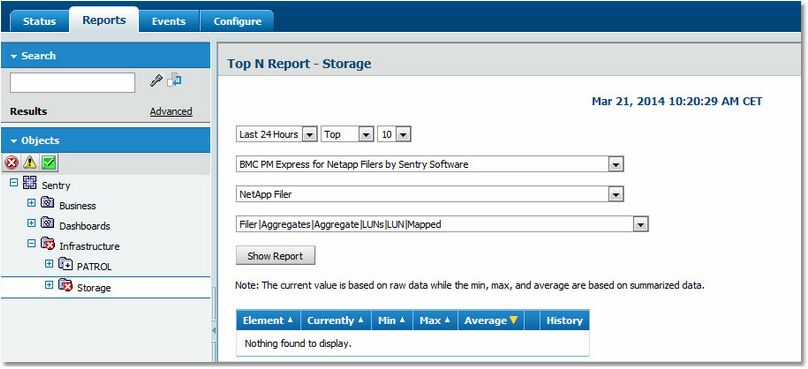Sort by Element column
808x369 pixels.
(x=268, y=320)
